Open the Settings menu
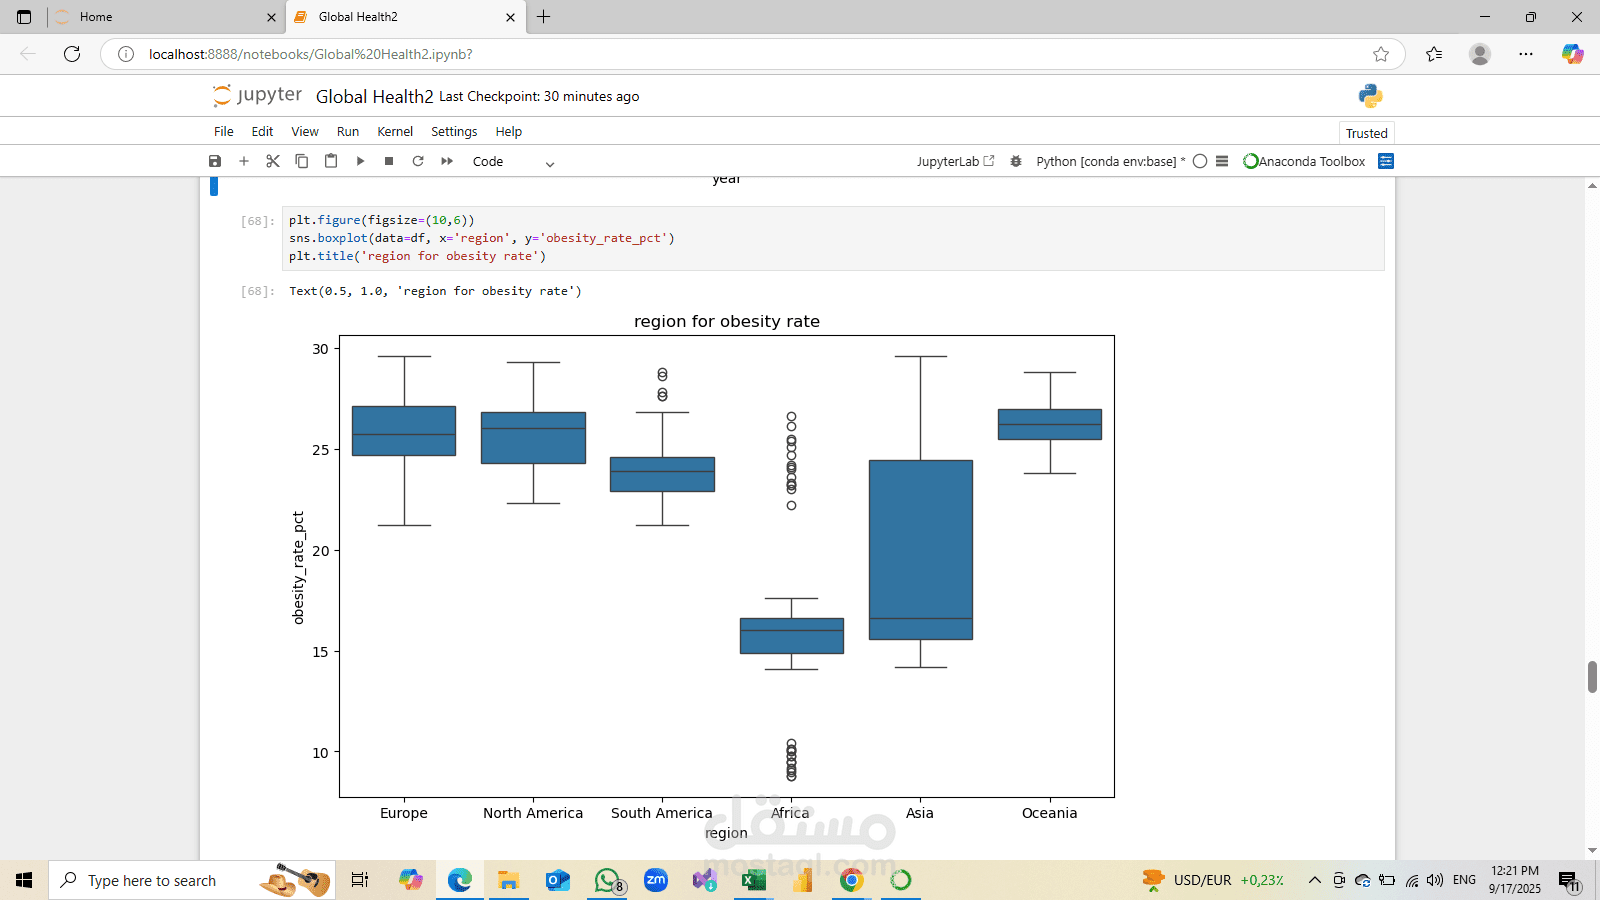 [x=454, y=131]
